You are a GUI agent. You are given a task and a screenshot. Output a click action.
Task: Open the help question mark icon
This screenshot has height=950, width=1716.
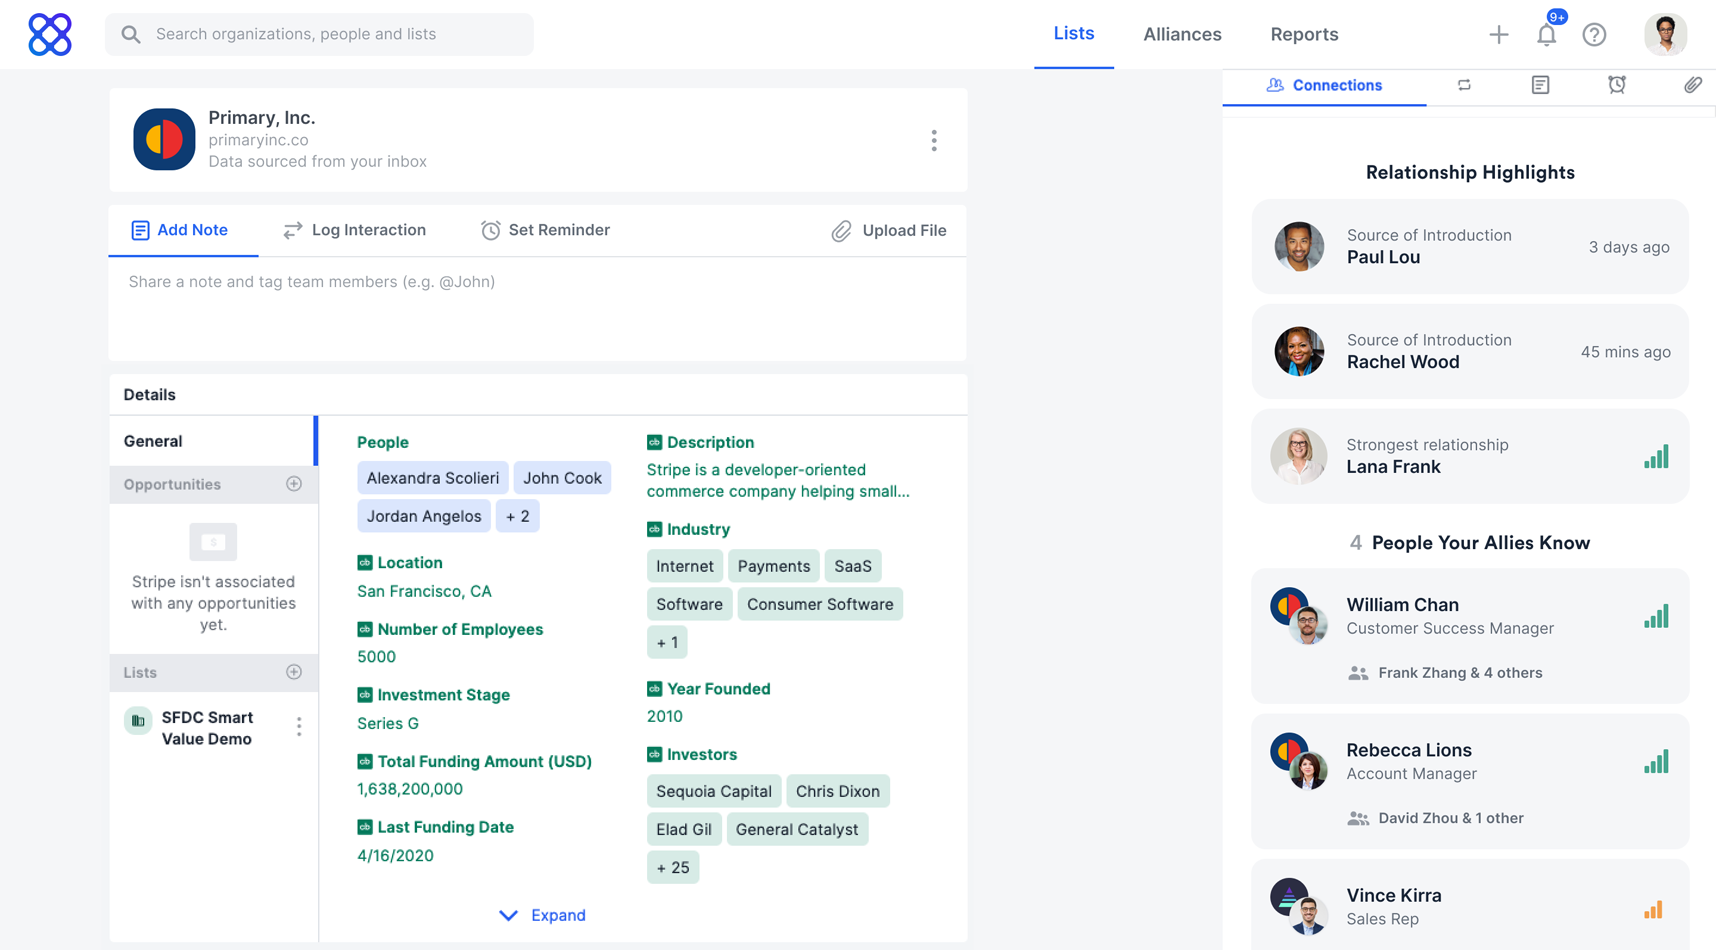click(1594, 34)
